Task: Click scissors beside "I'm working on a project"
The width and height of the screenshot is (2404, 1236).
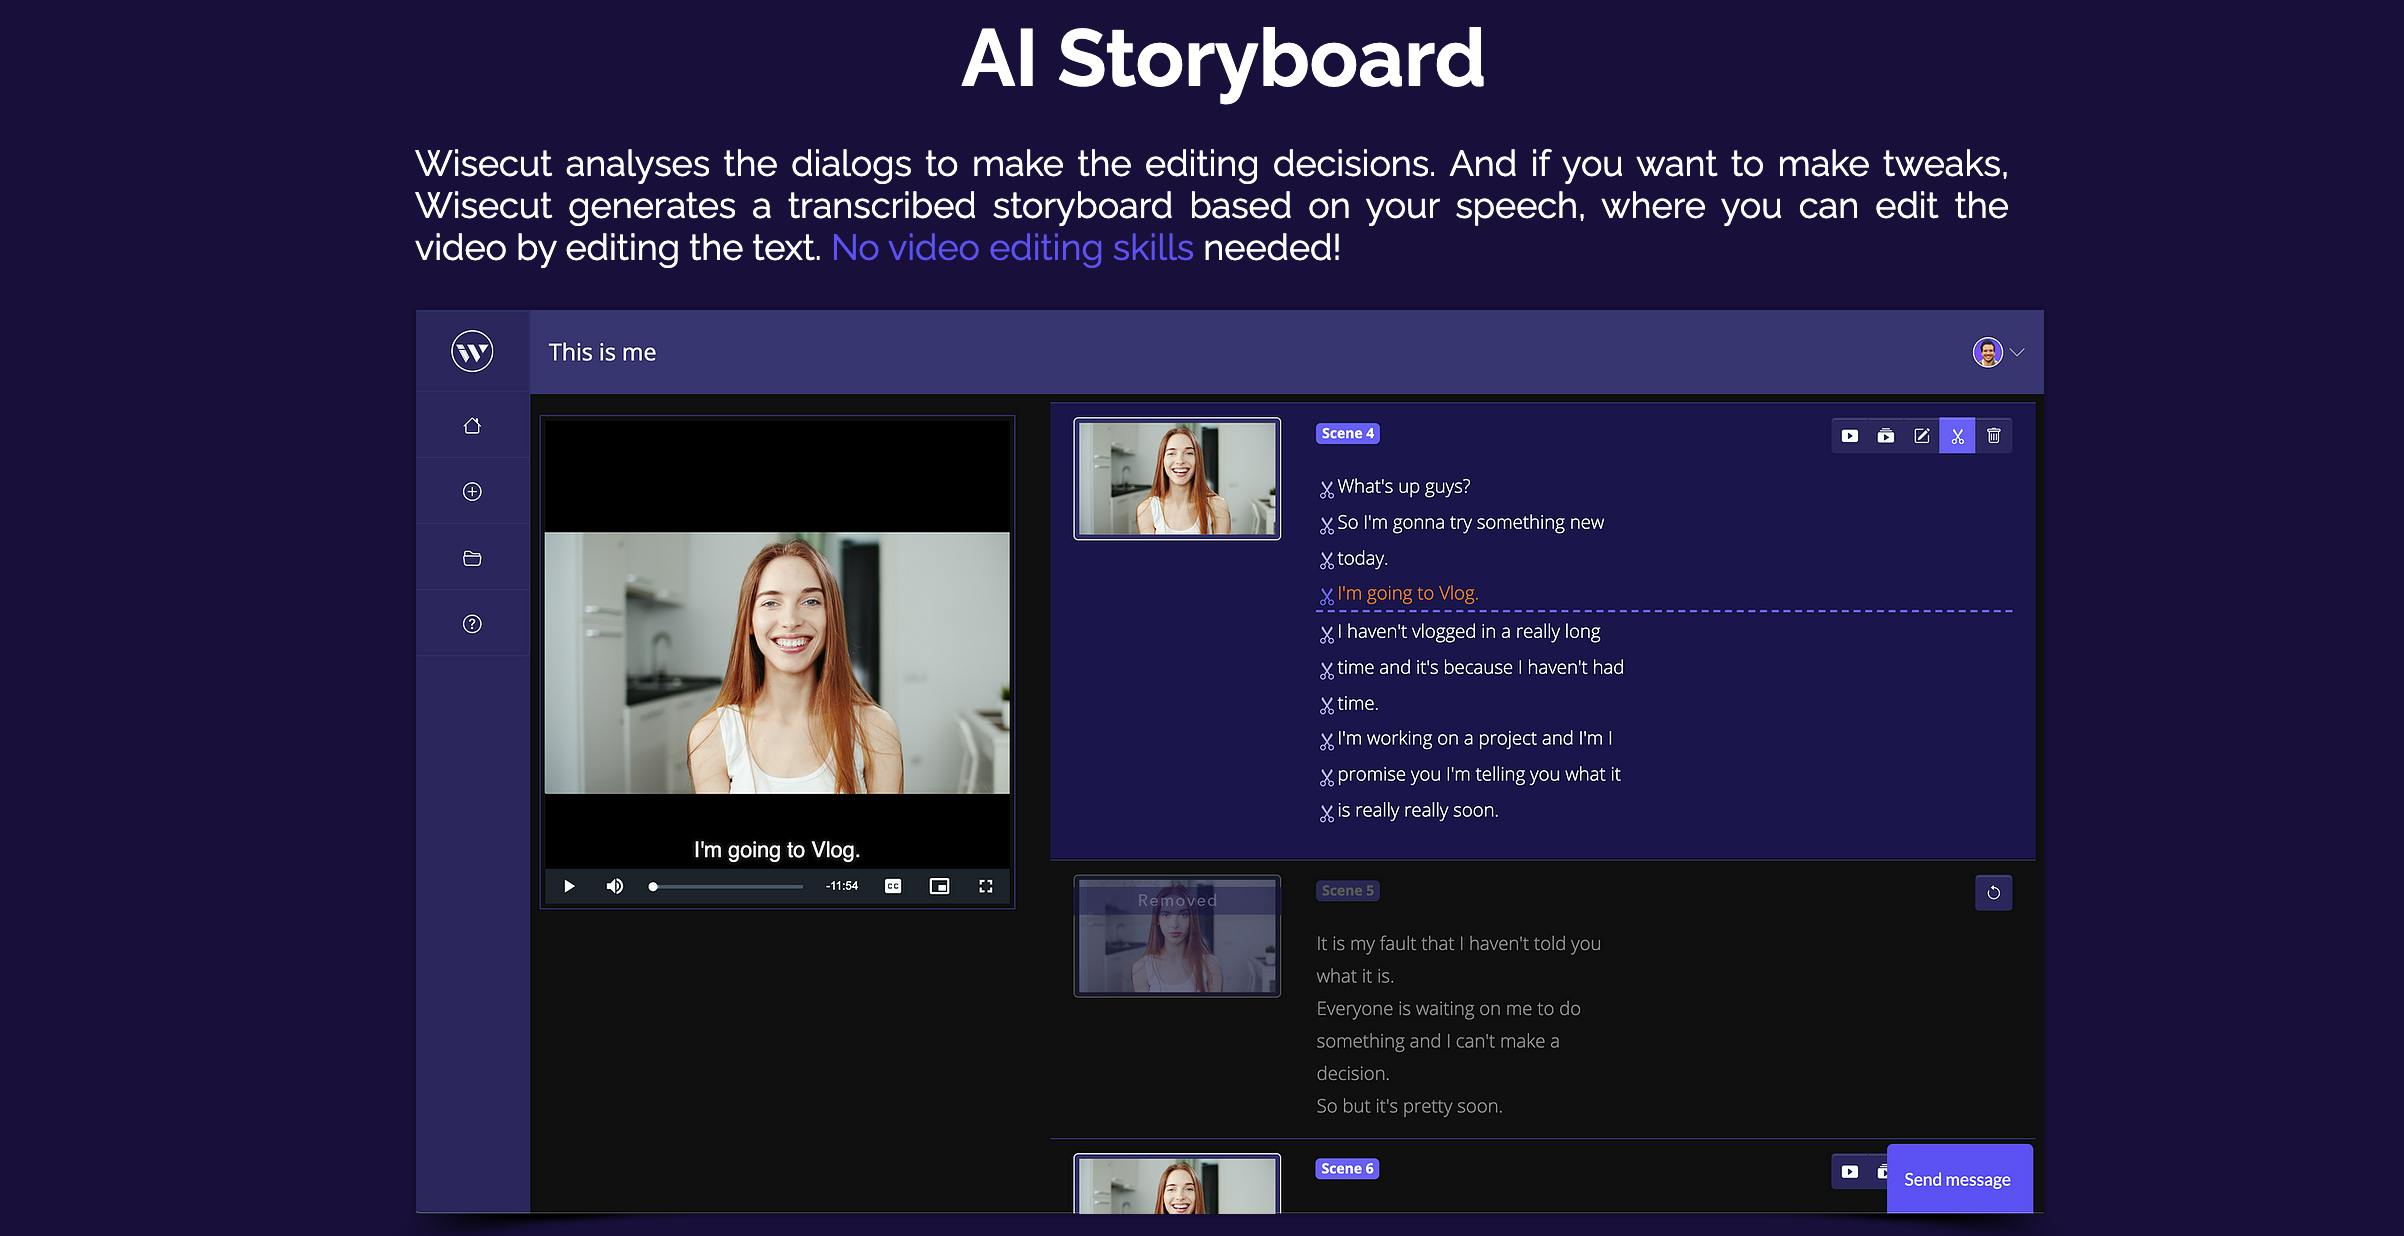Action: pyautogui.click(x=1326, y=741)
